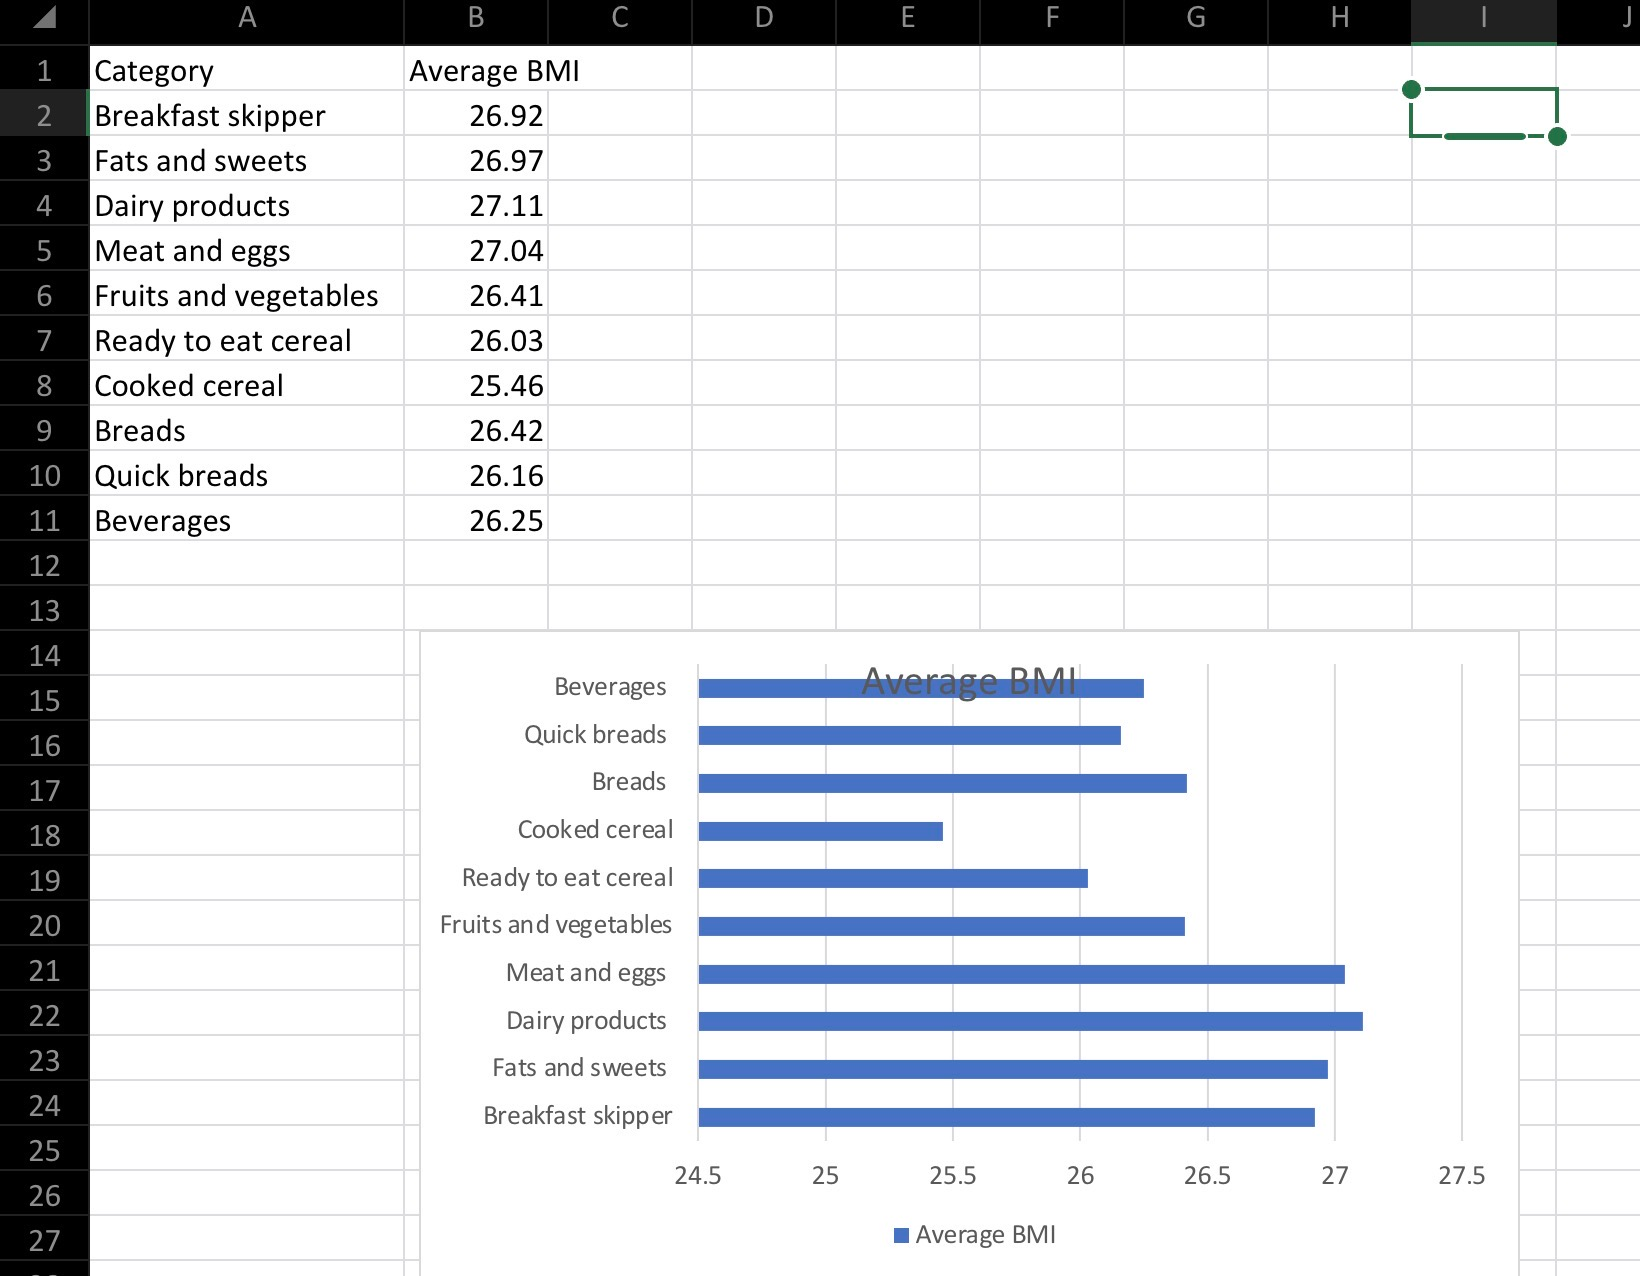This screenshot has height=1276, width=1640.
Task: Click the cell containing 27.11
Action: click(x=476, y=206)
